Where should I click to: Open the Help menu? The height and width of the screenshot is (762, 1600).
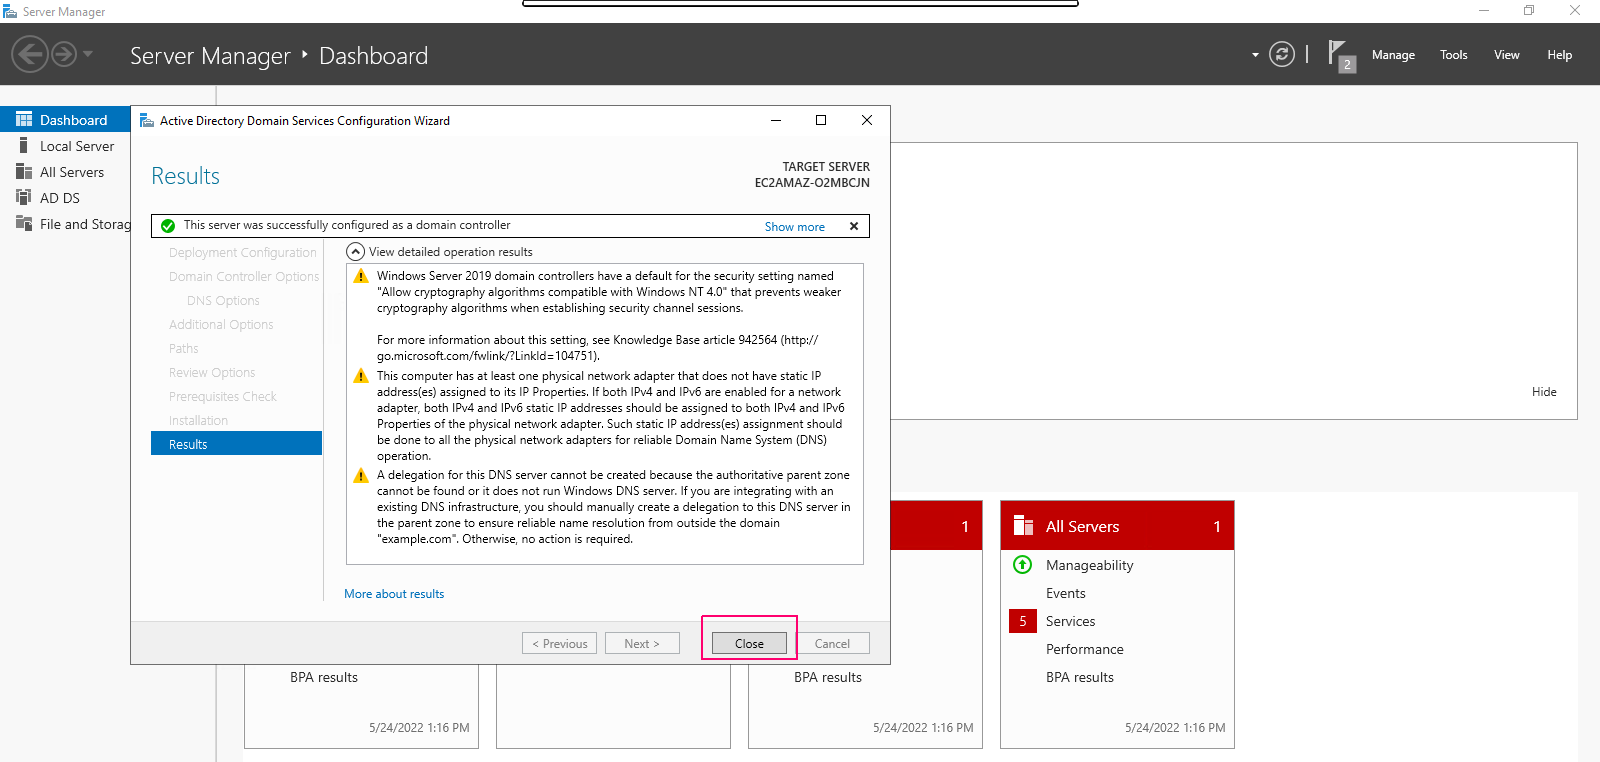1560,55
